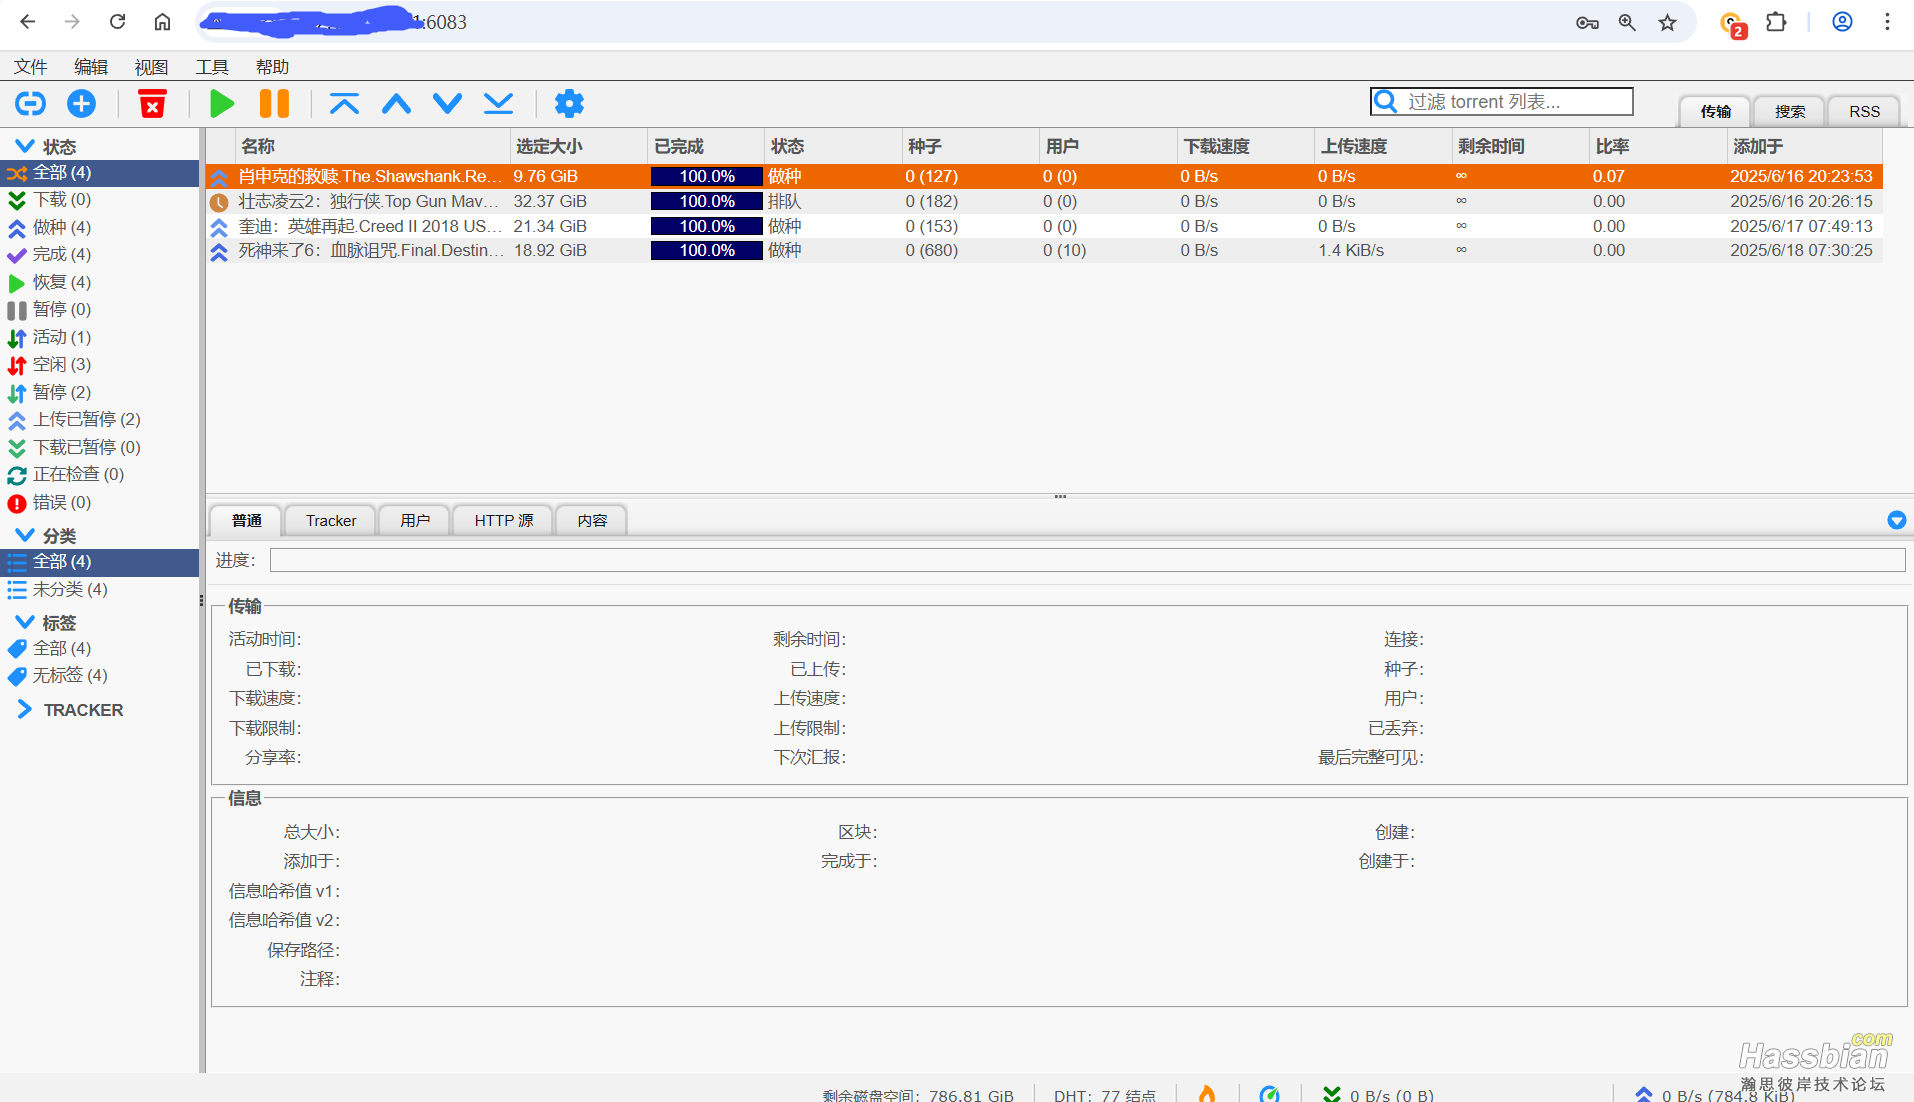This screenshot has height=1102, width=1914.
Task: Click the alternative speed limits speedometer icon
Action: pos(1269,1094)
